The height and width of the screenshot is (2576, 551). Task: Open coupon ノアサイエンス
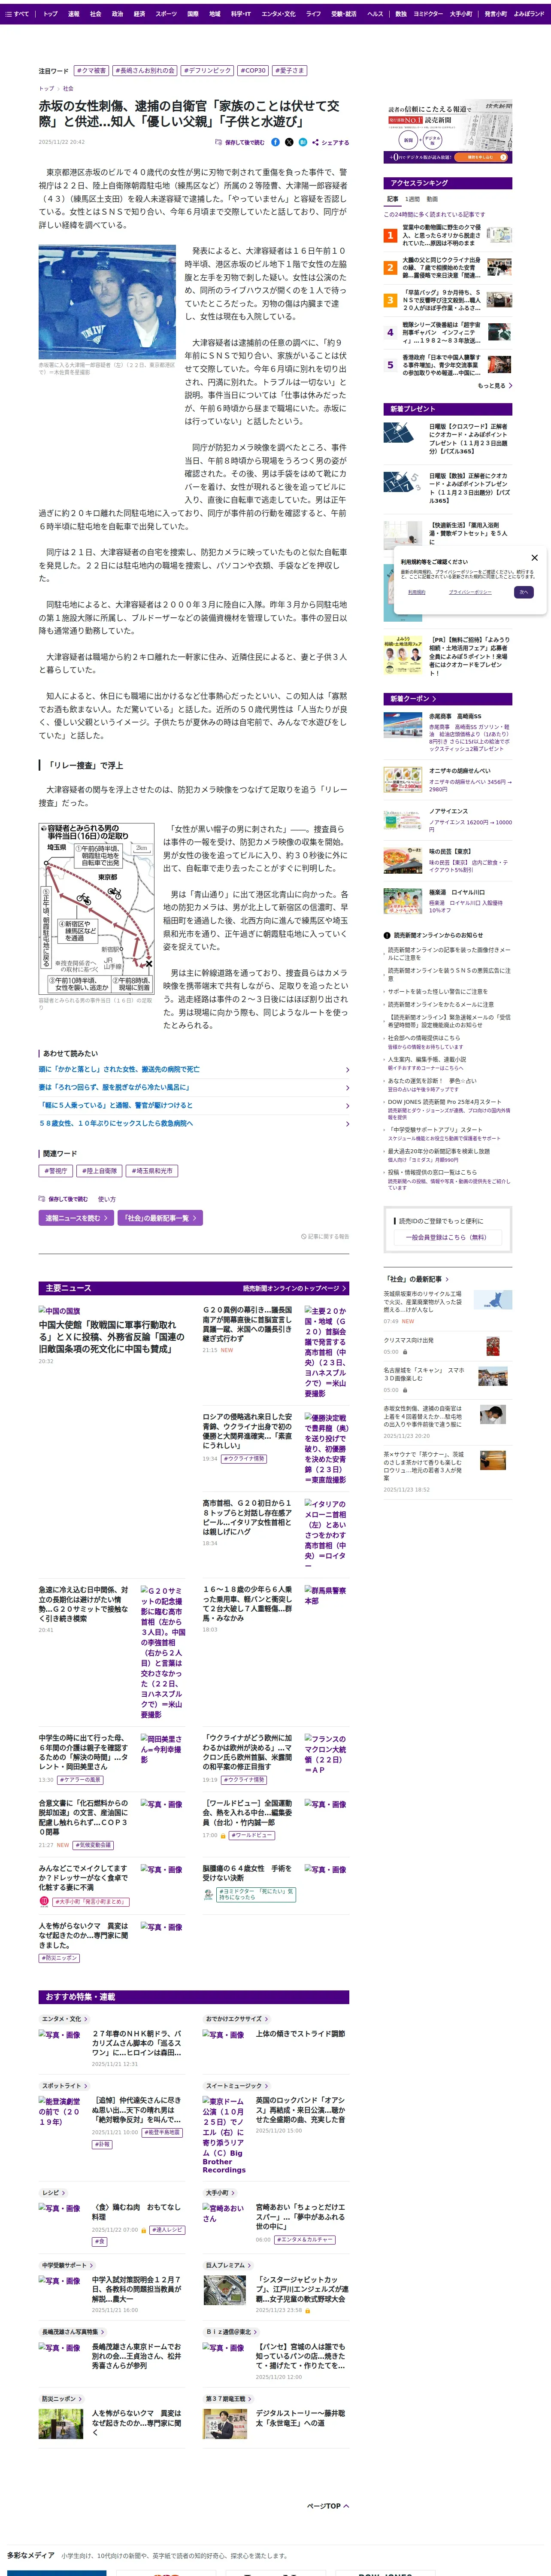[x=448, y=820]
